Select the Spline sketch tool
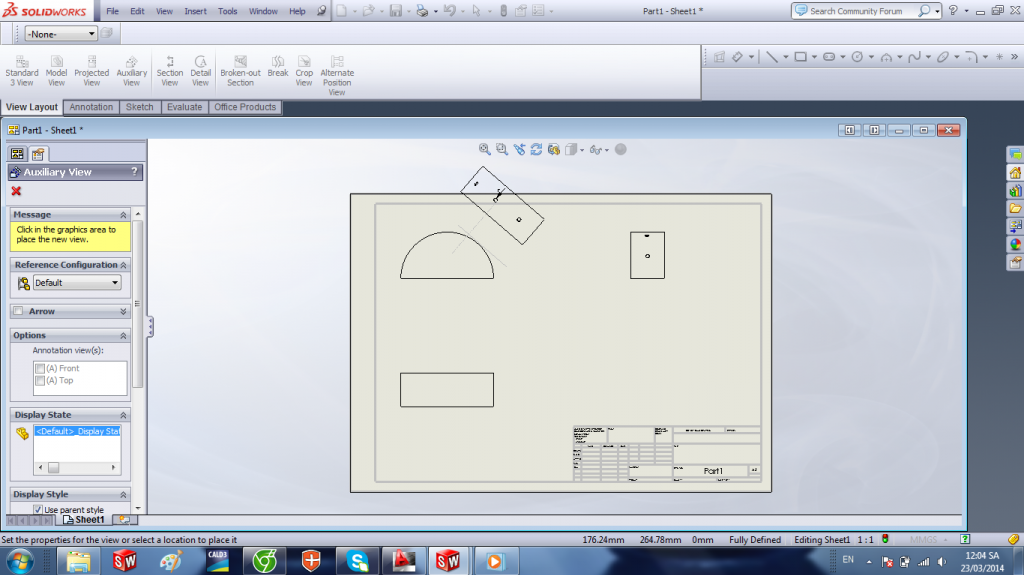Screen dimensions: 1024x575 914,57
